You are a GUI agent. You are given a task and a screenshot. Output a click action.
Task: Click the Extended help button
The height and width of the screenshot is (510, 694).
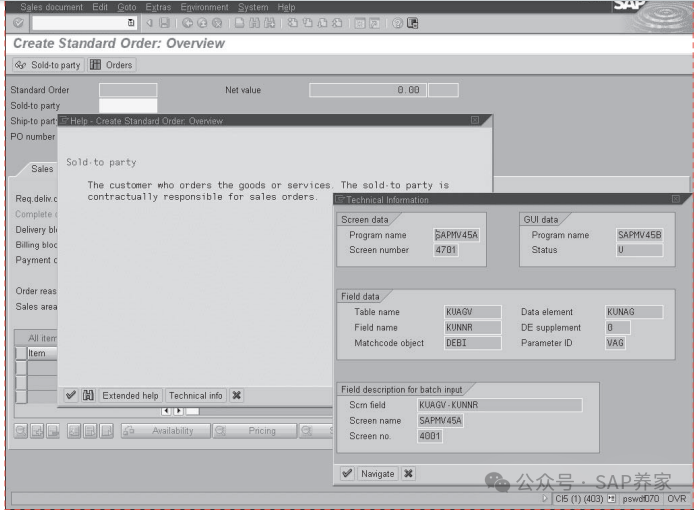pos(130,395)
